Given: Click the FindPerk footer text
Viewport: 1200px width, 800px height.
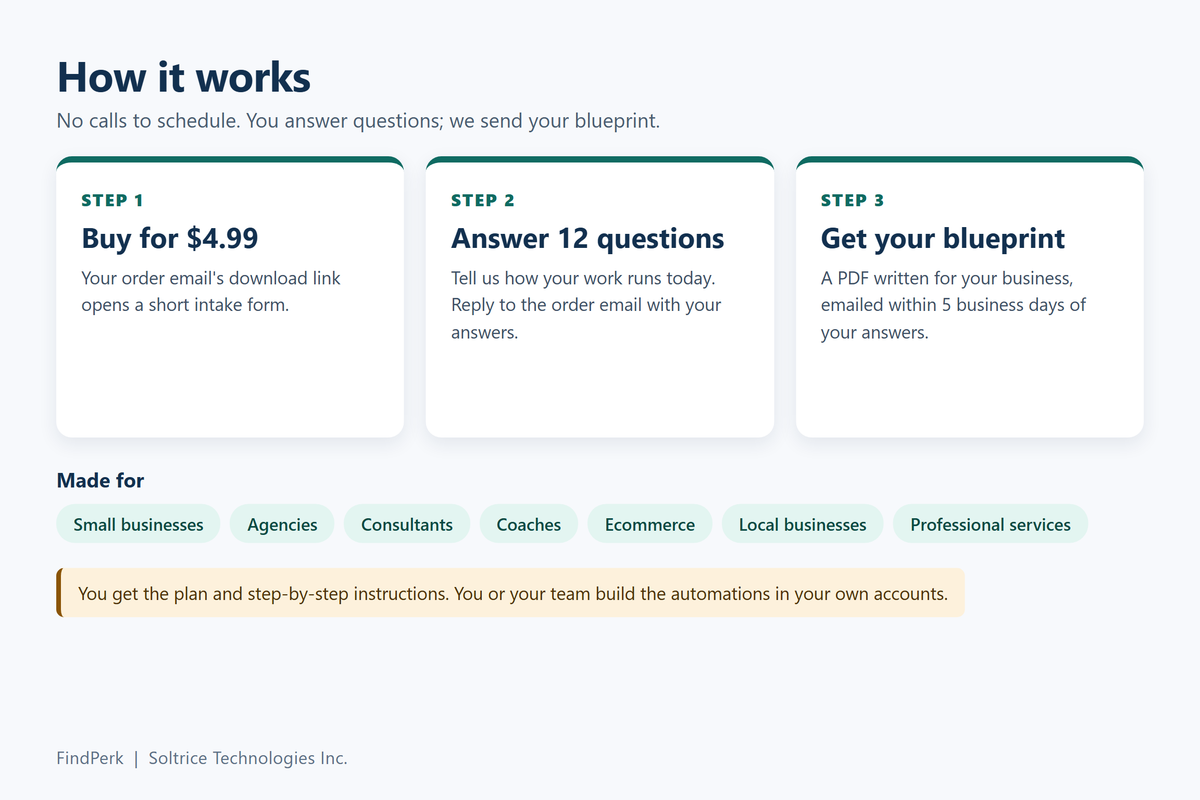Looking at the screenshot, I should (x=90, y=758).
